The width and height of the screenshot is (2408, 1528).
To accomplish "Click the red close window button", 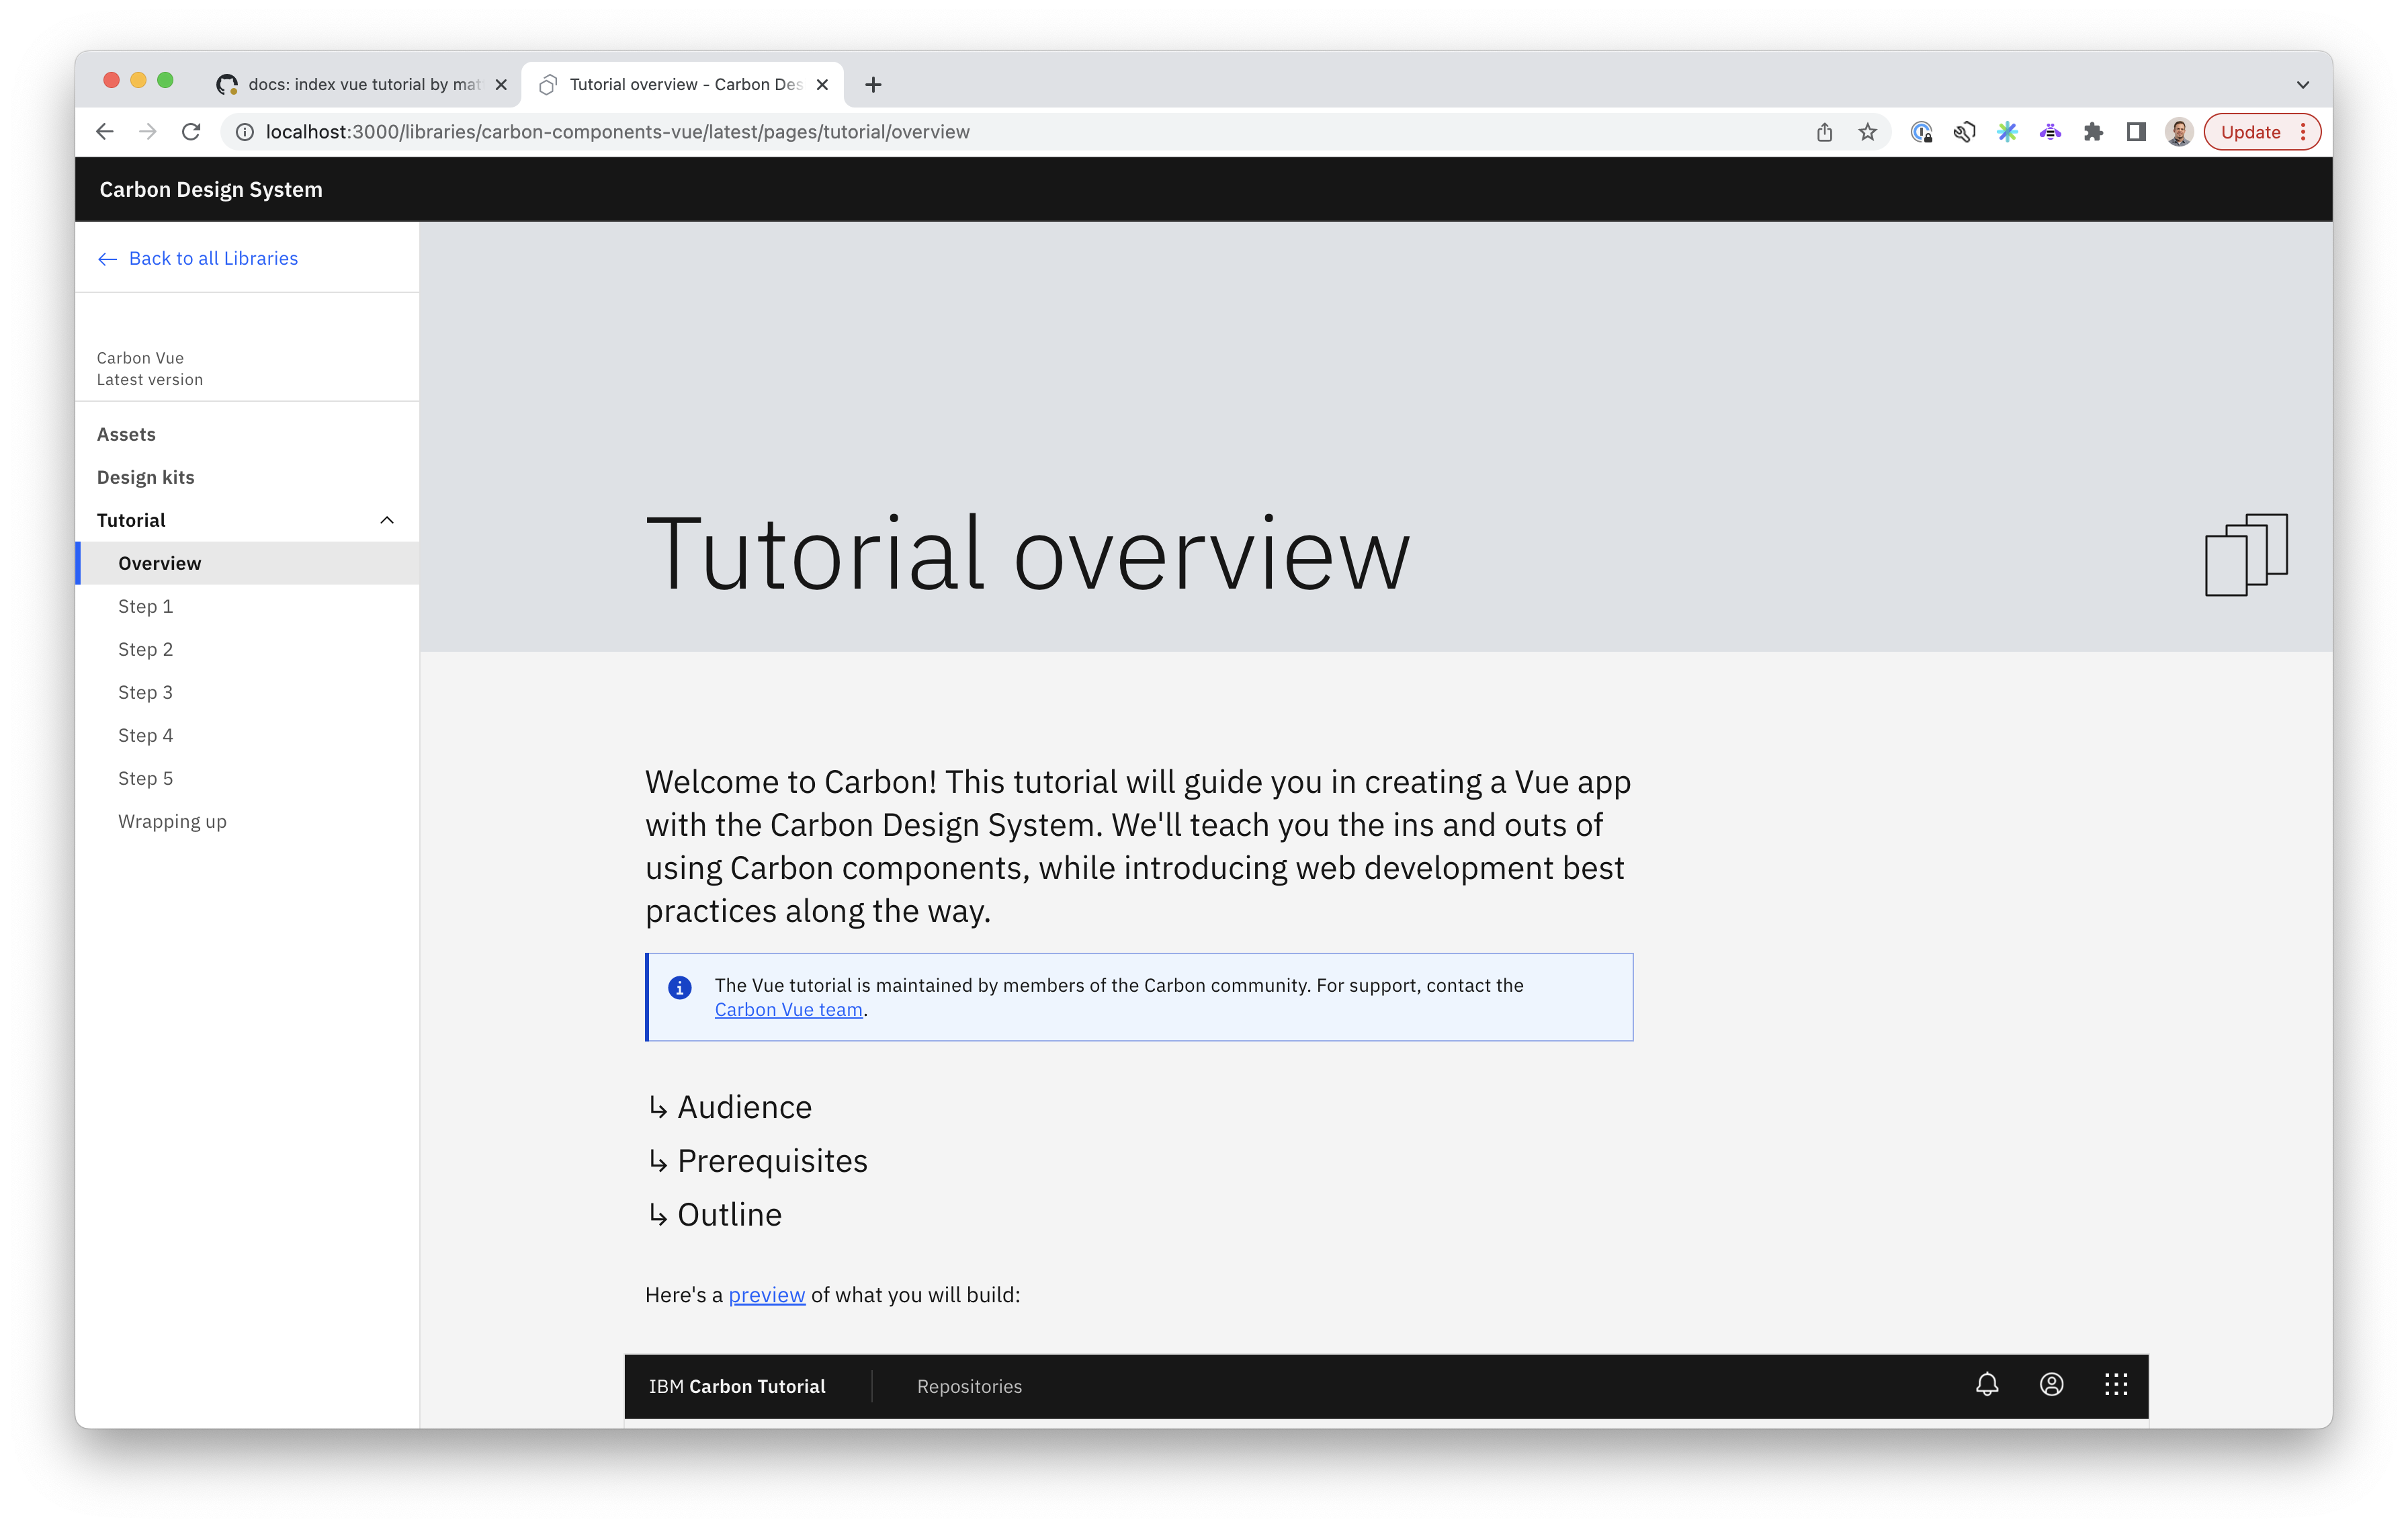I will [112, 81].
